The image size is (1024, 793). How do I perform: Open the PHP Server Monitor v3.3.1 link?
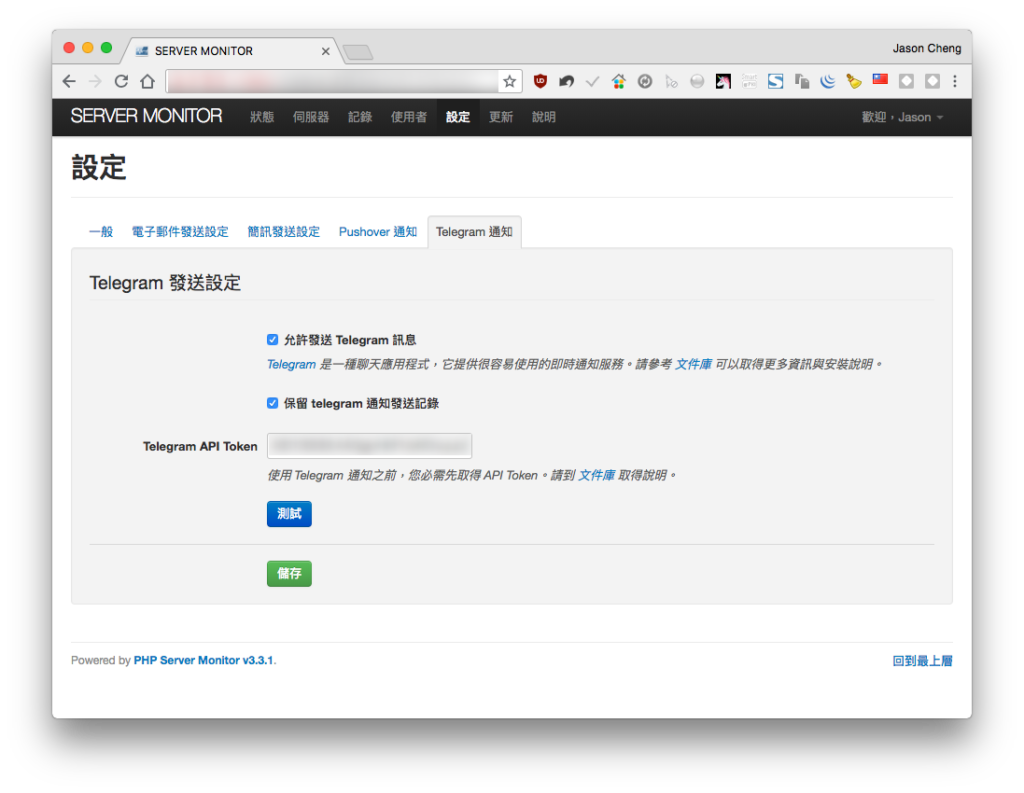[x=204, y=660]
